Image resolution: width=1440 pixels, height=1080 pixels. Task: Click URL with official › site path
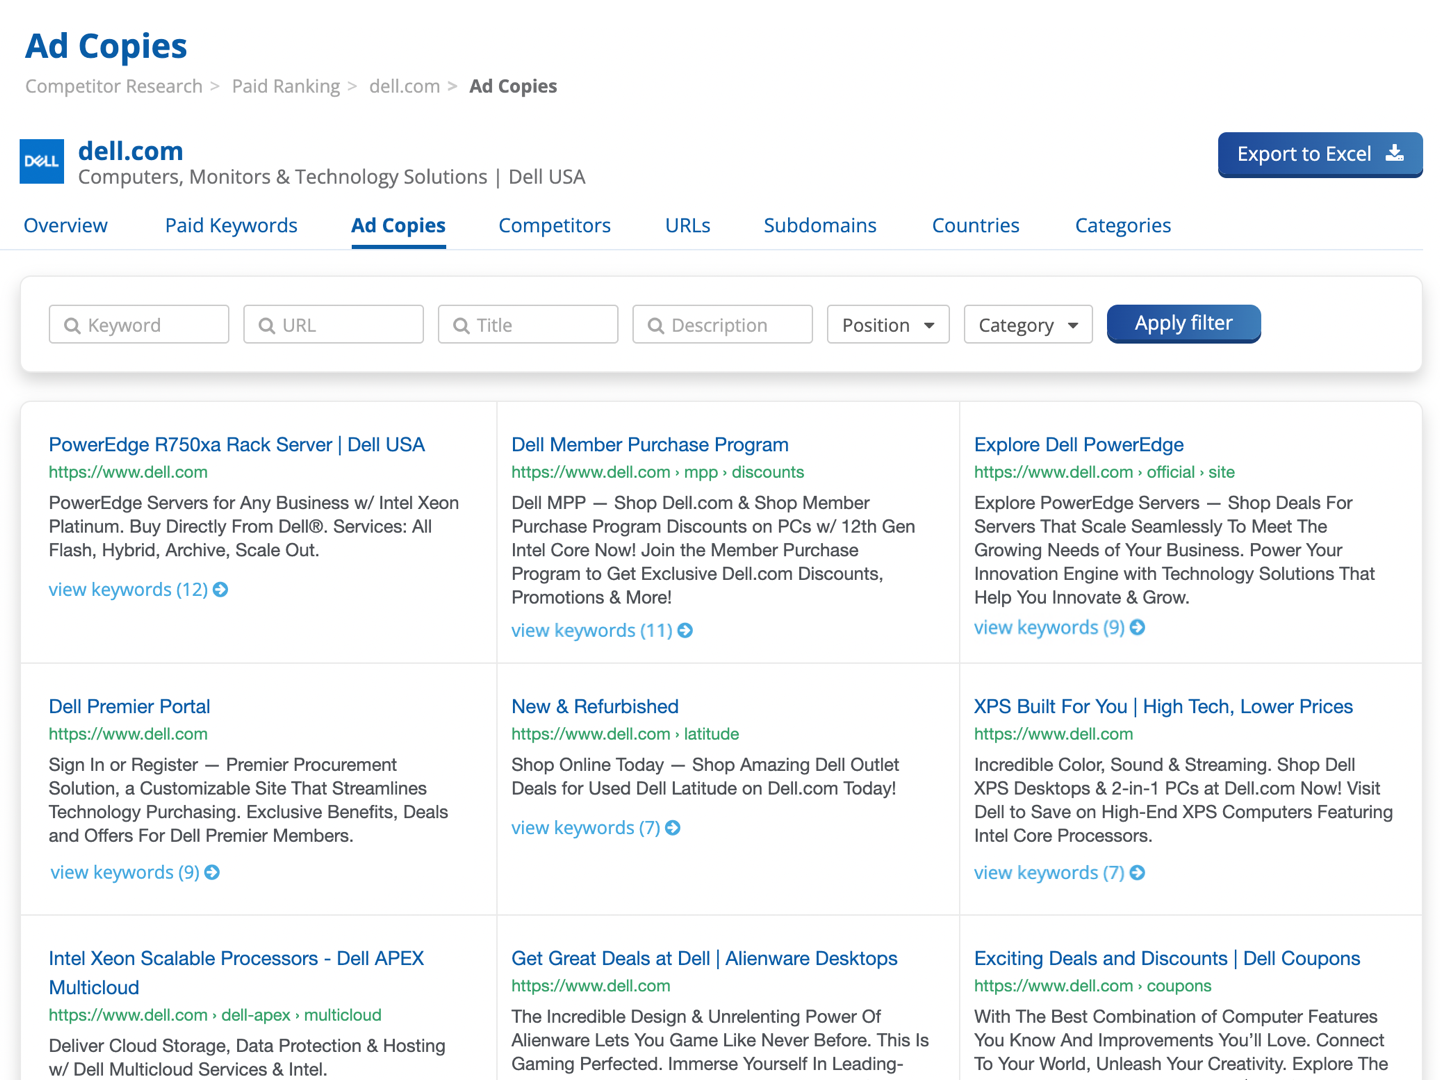[x=1104, y=472]
